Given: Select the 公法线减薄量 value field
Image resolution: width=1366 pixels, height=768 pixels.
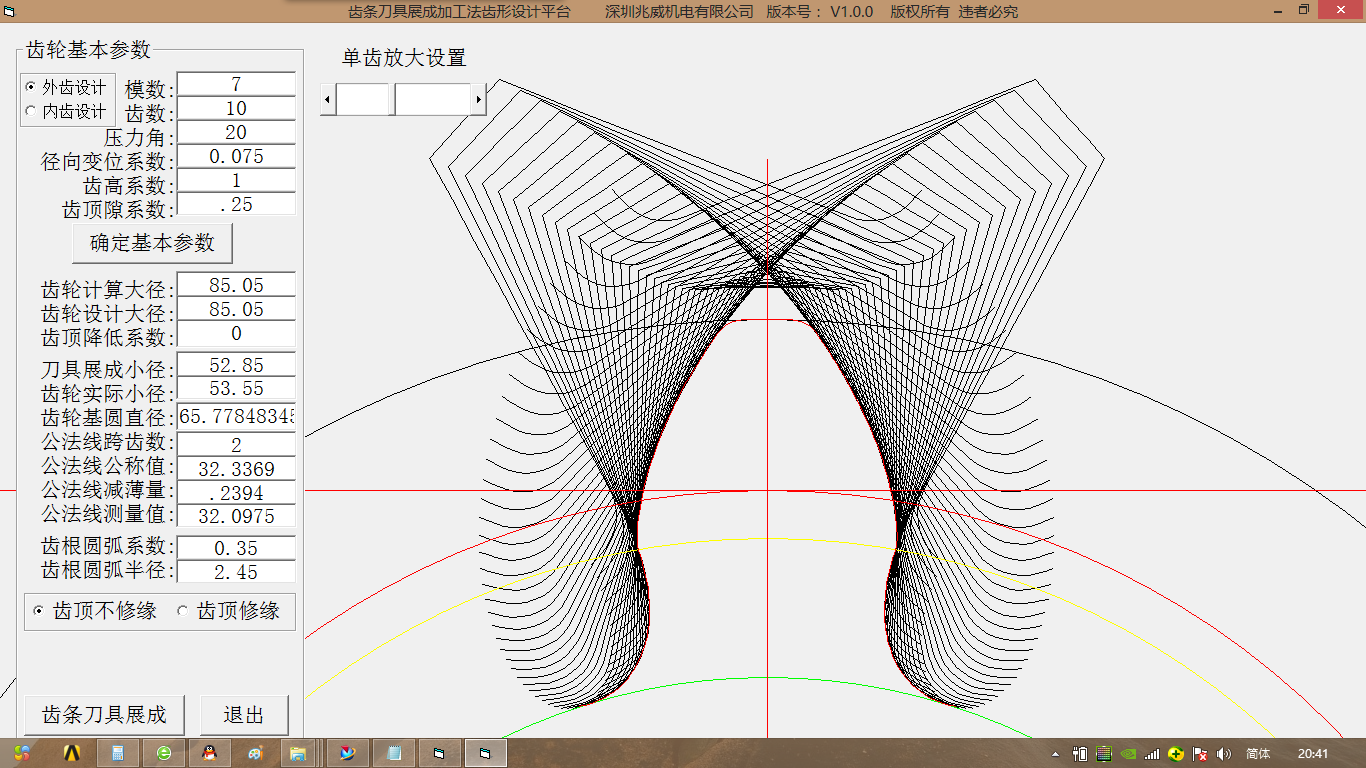Looking at the screenshot, I should point(236,492).
